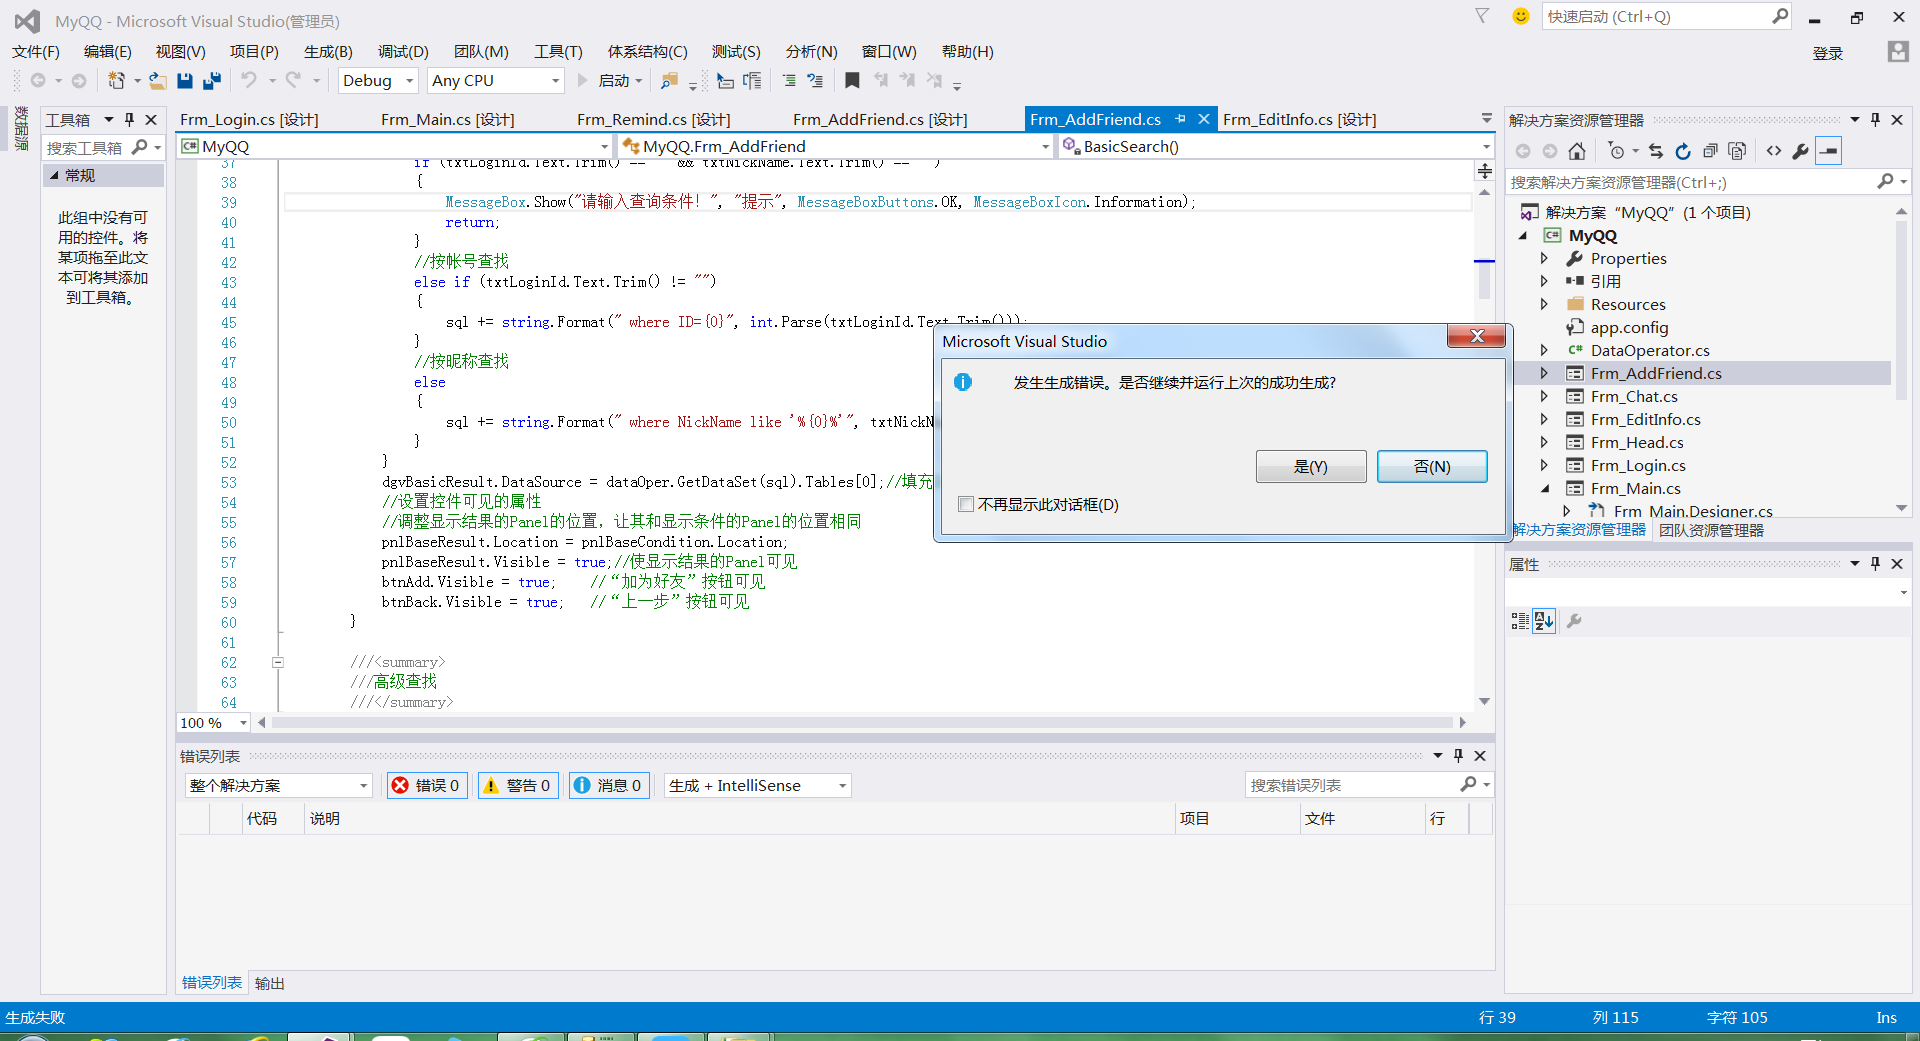1920x1041 pixels.
Task: Click the 搜索错误列表 search field
Action: [1368, 785]
